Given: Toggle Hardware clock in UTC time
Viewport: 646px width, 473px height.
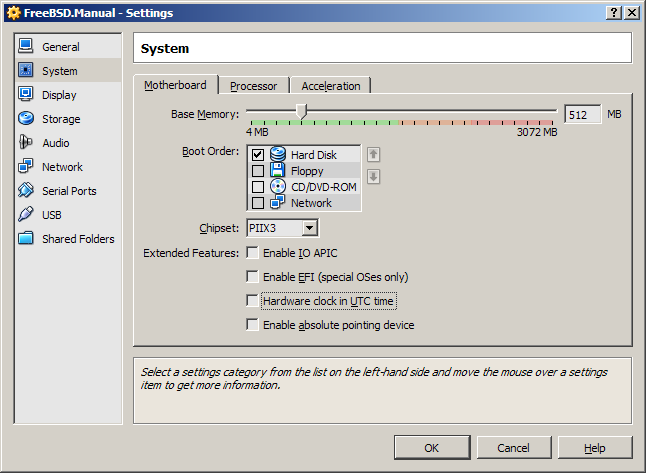Looking at the screenshot, I should click(x=252, y=300).
